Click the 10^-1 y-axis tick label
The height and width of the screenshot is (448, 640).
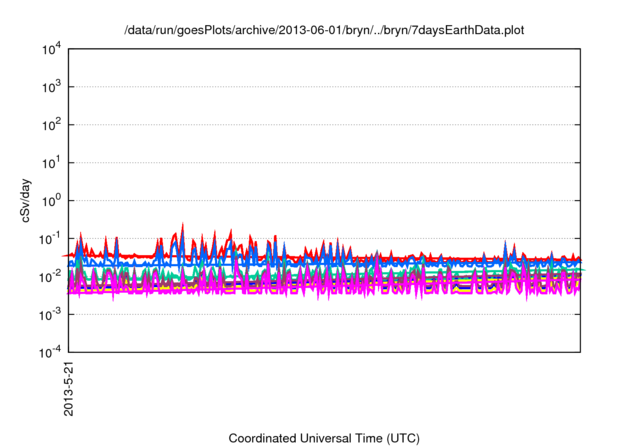tap(50, 238)
